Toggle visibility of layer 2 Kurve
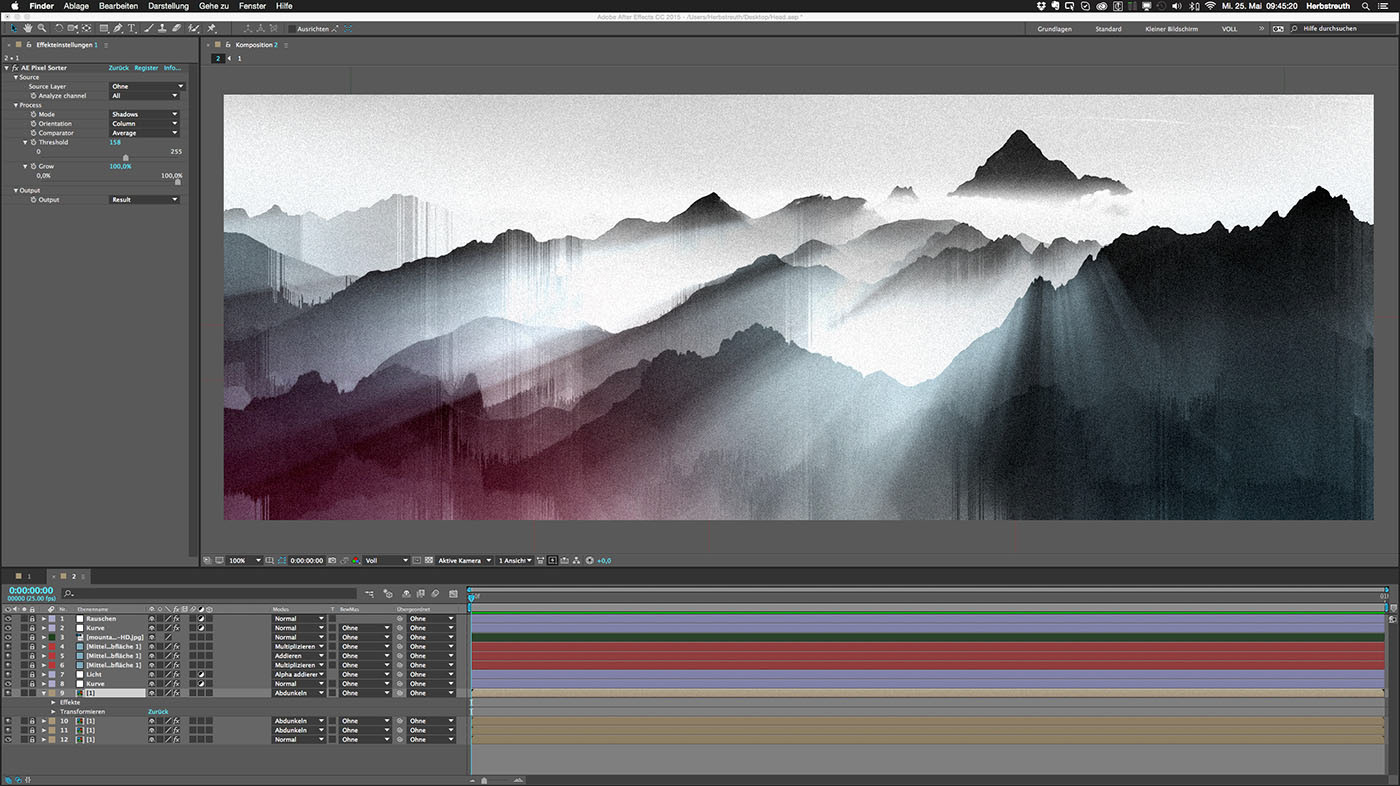Image resolution: width=1400 pixels, height=786 pixels. [8, 628]
